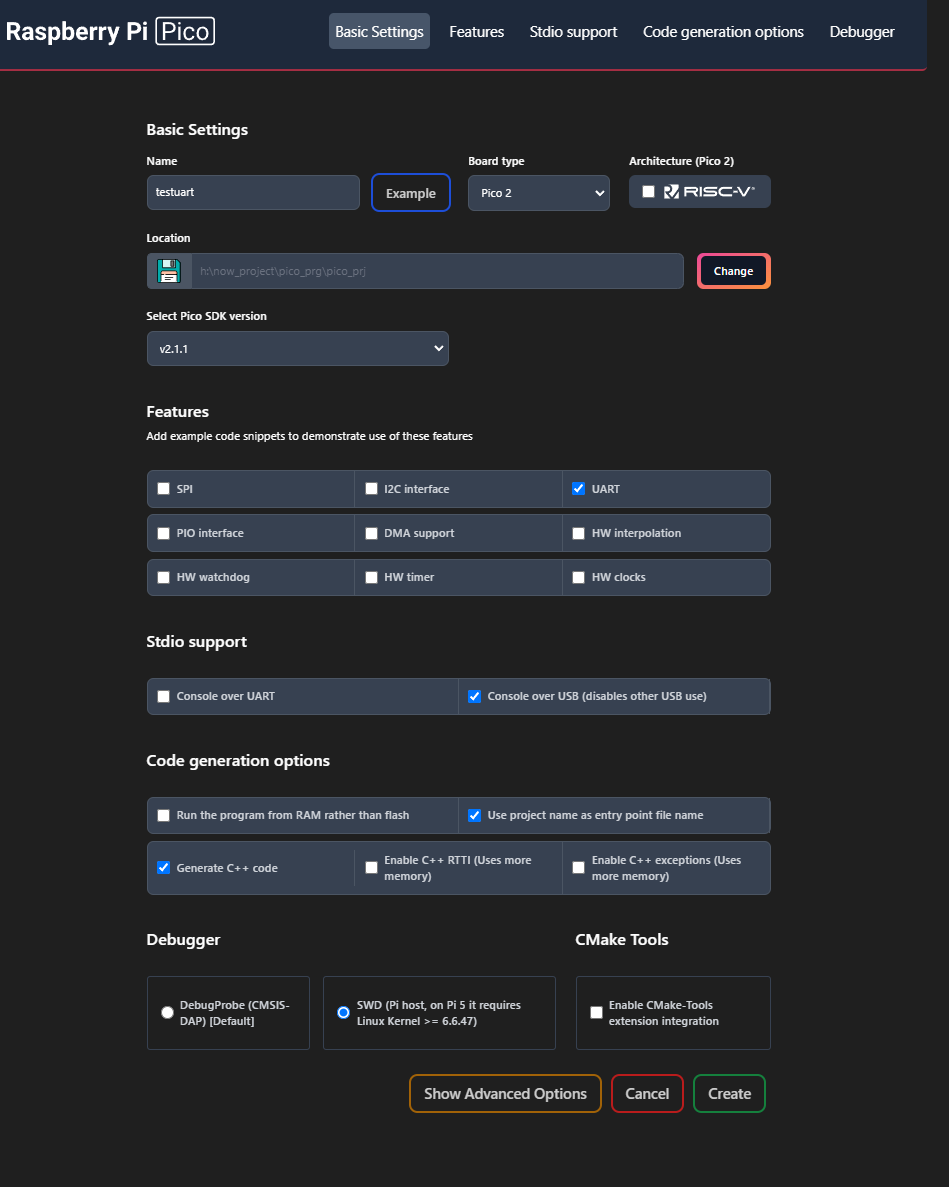
Task: Enable C++ RTTI checkbox
Action: pos(372,868)
